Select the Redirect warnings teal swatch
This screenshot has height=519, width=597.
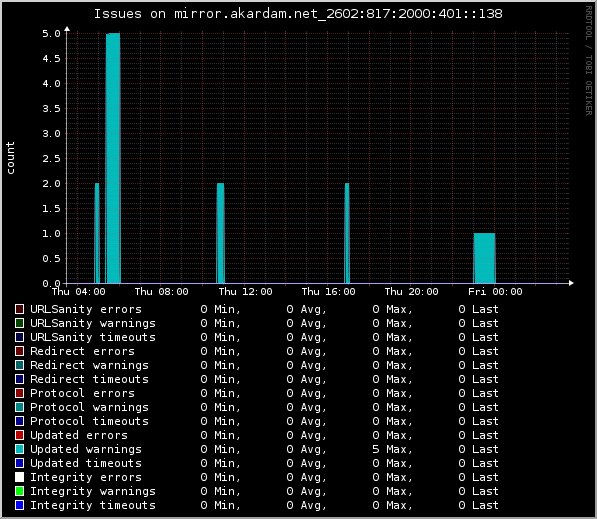[x=19, y=365]
